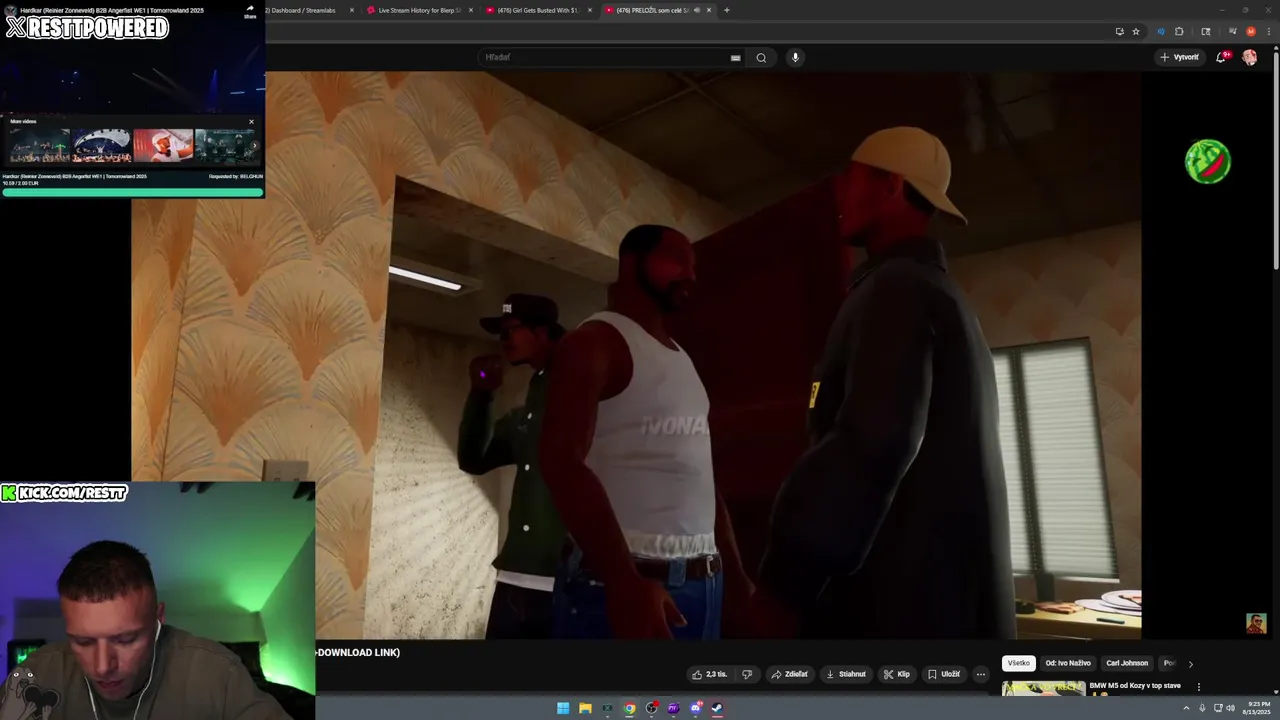This screenshot has height=720, width=1280.
Task: Click the channel branding icon at video corner
Action: point(1256,623)
